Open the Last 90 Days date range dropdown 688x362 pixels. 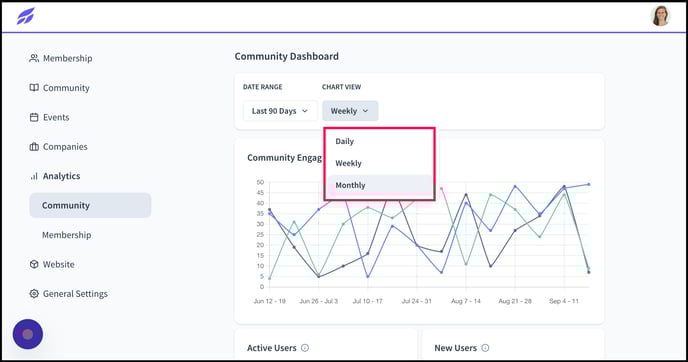click(x=280, y=111)
